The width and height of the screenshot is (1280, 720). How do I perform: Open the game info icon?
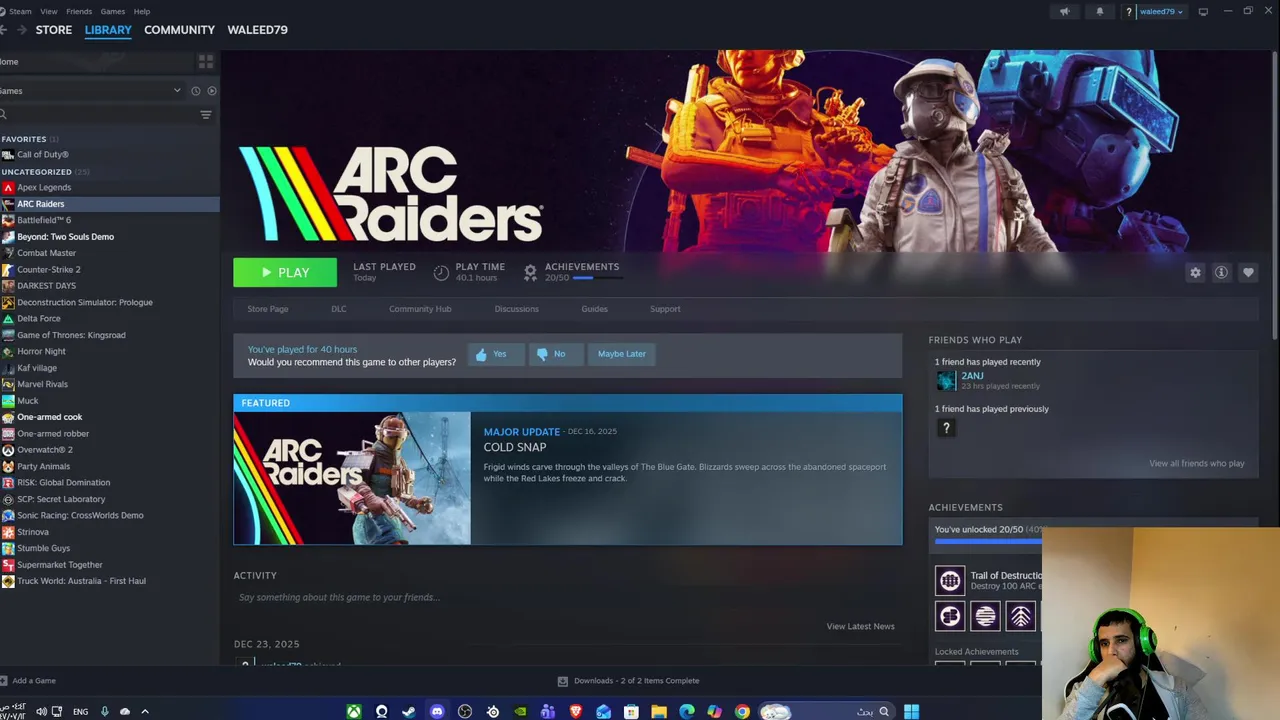coord(1221,272)
